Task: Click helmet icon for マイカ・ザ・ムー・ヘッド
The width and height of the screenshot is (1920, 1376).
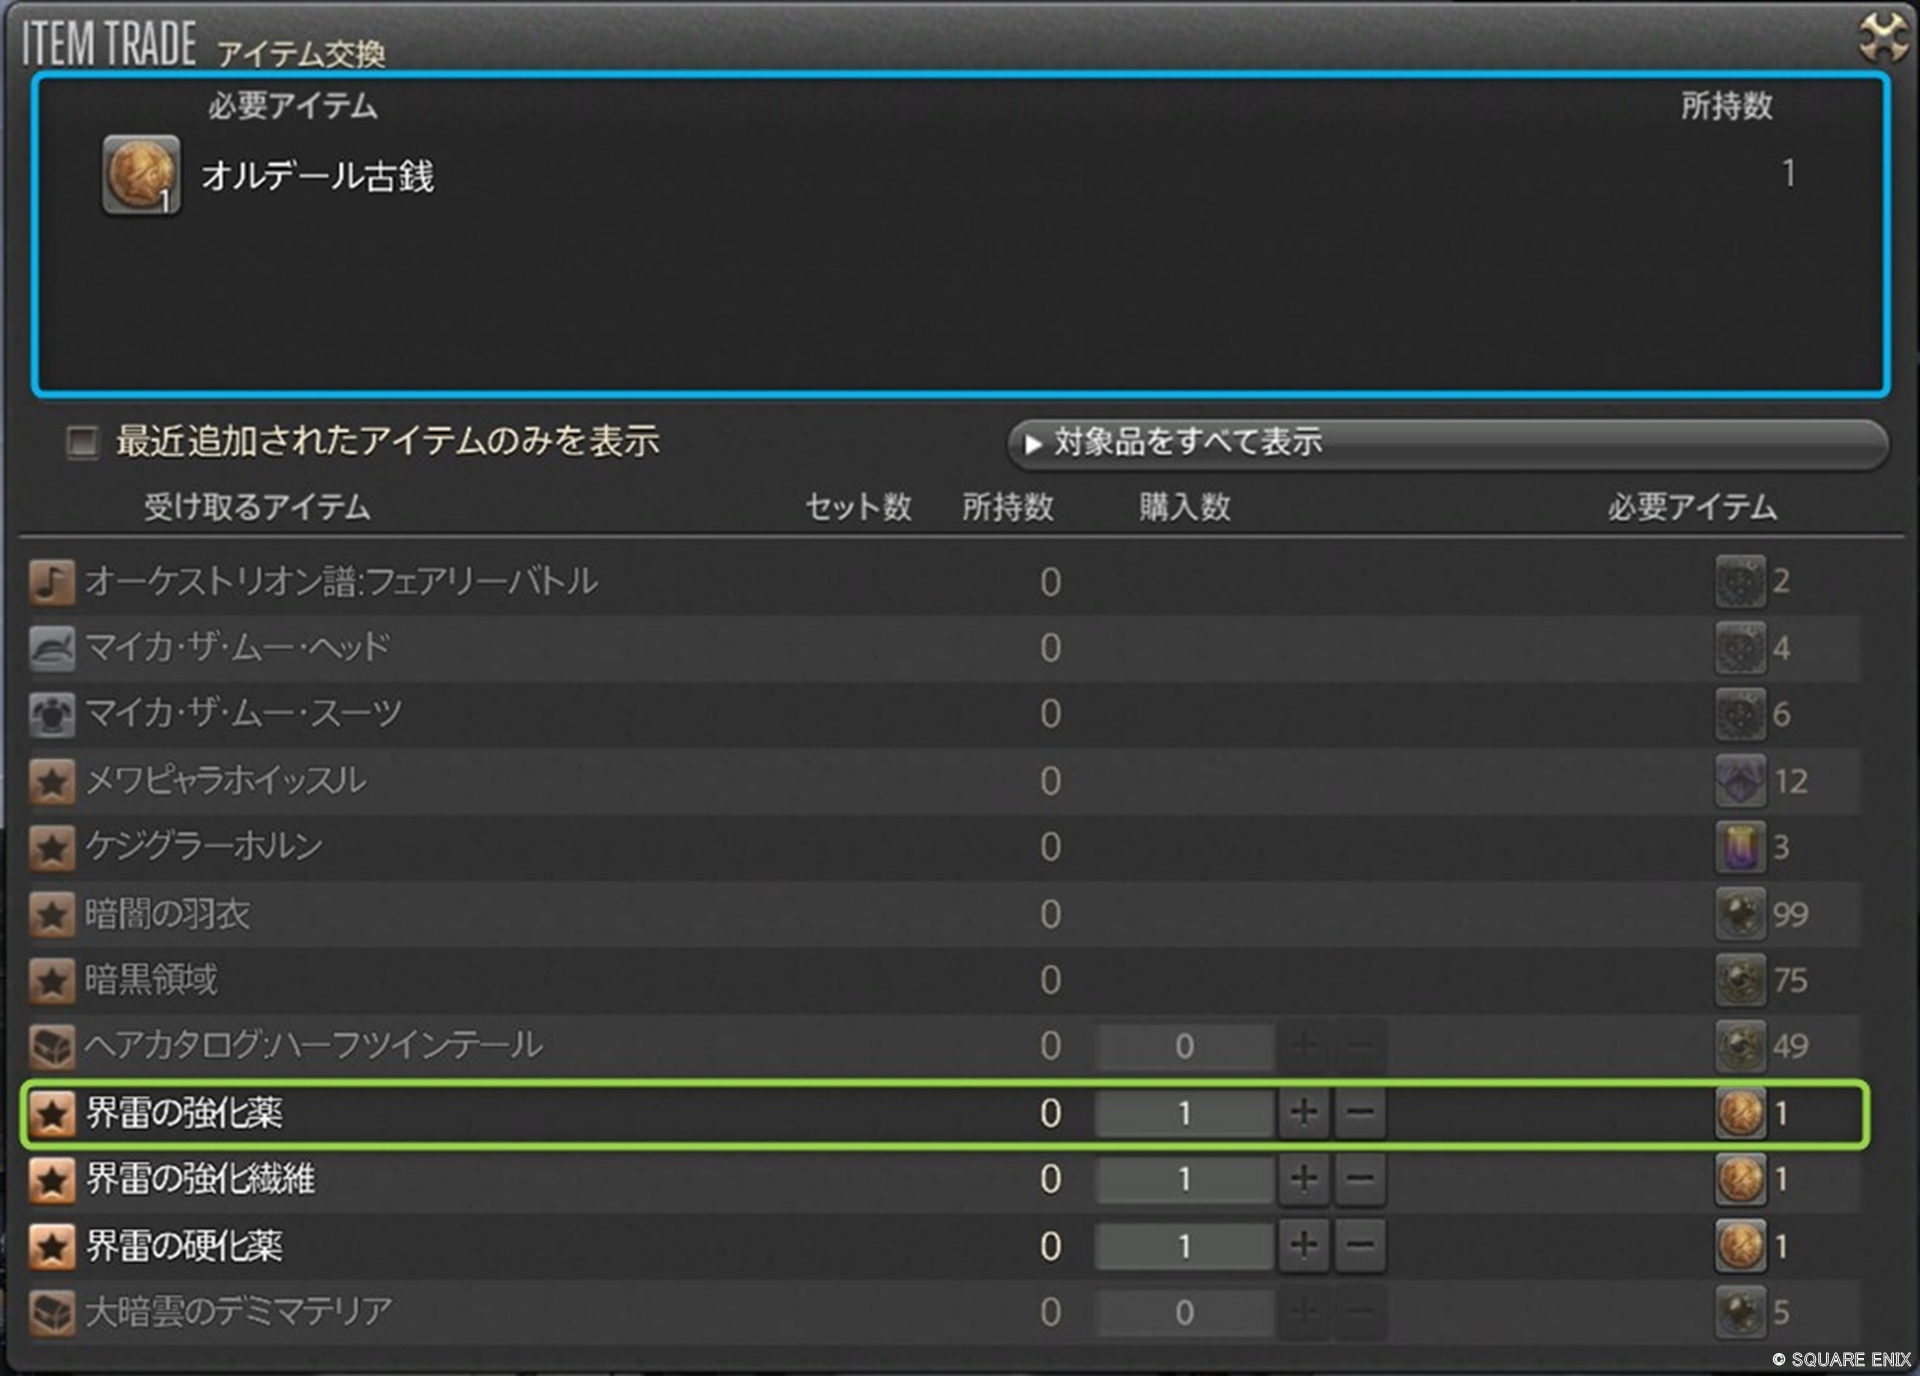Action: 52,648
